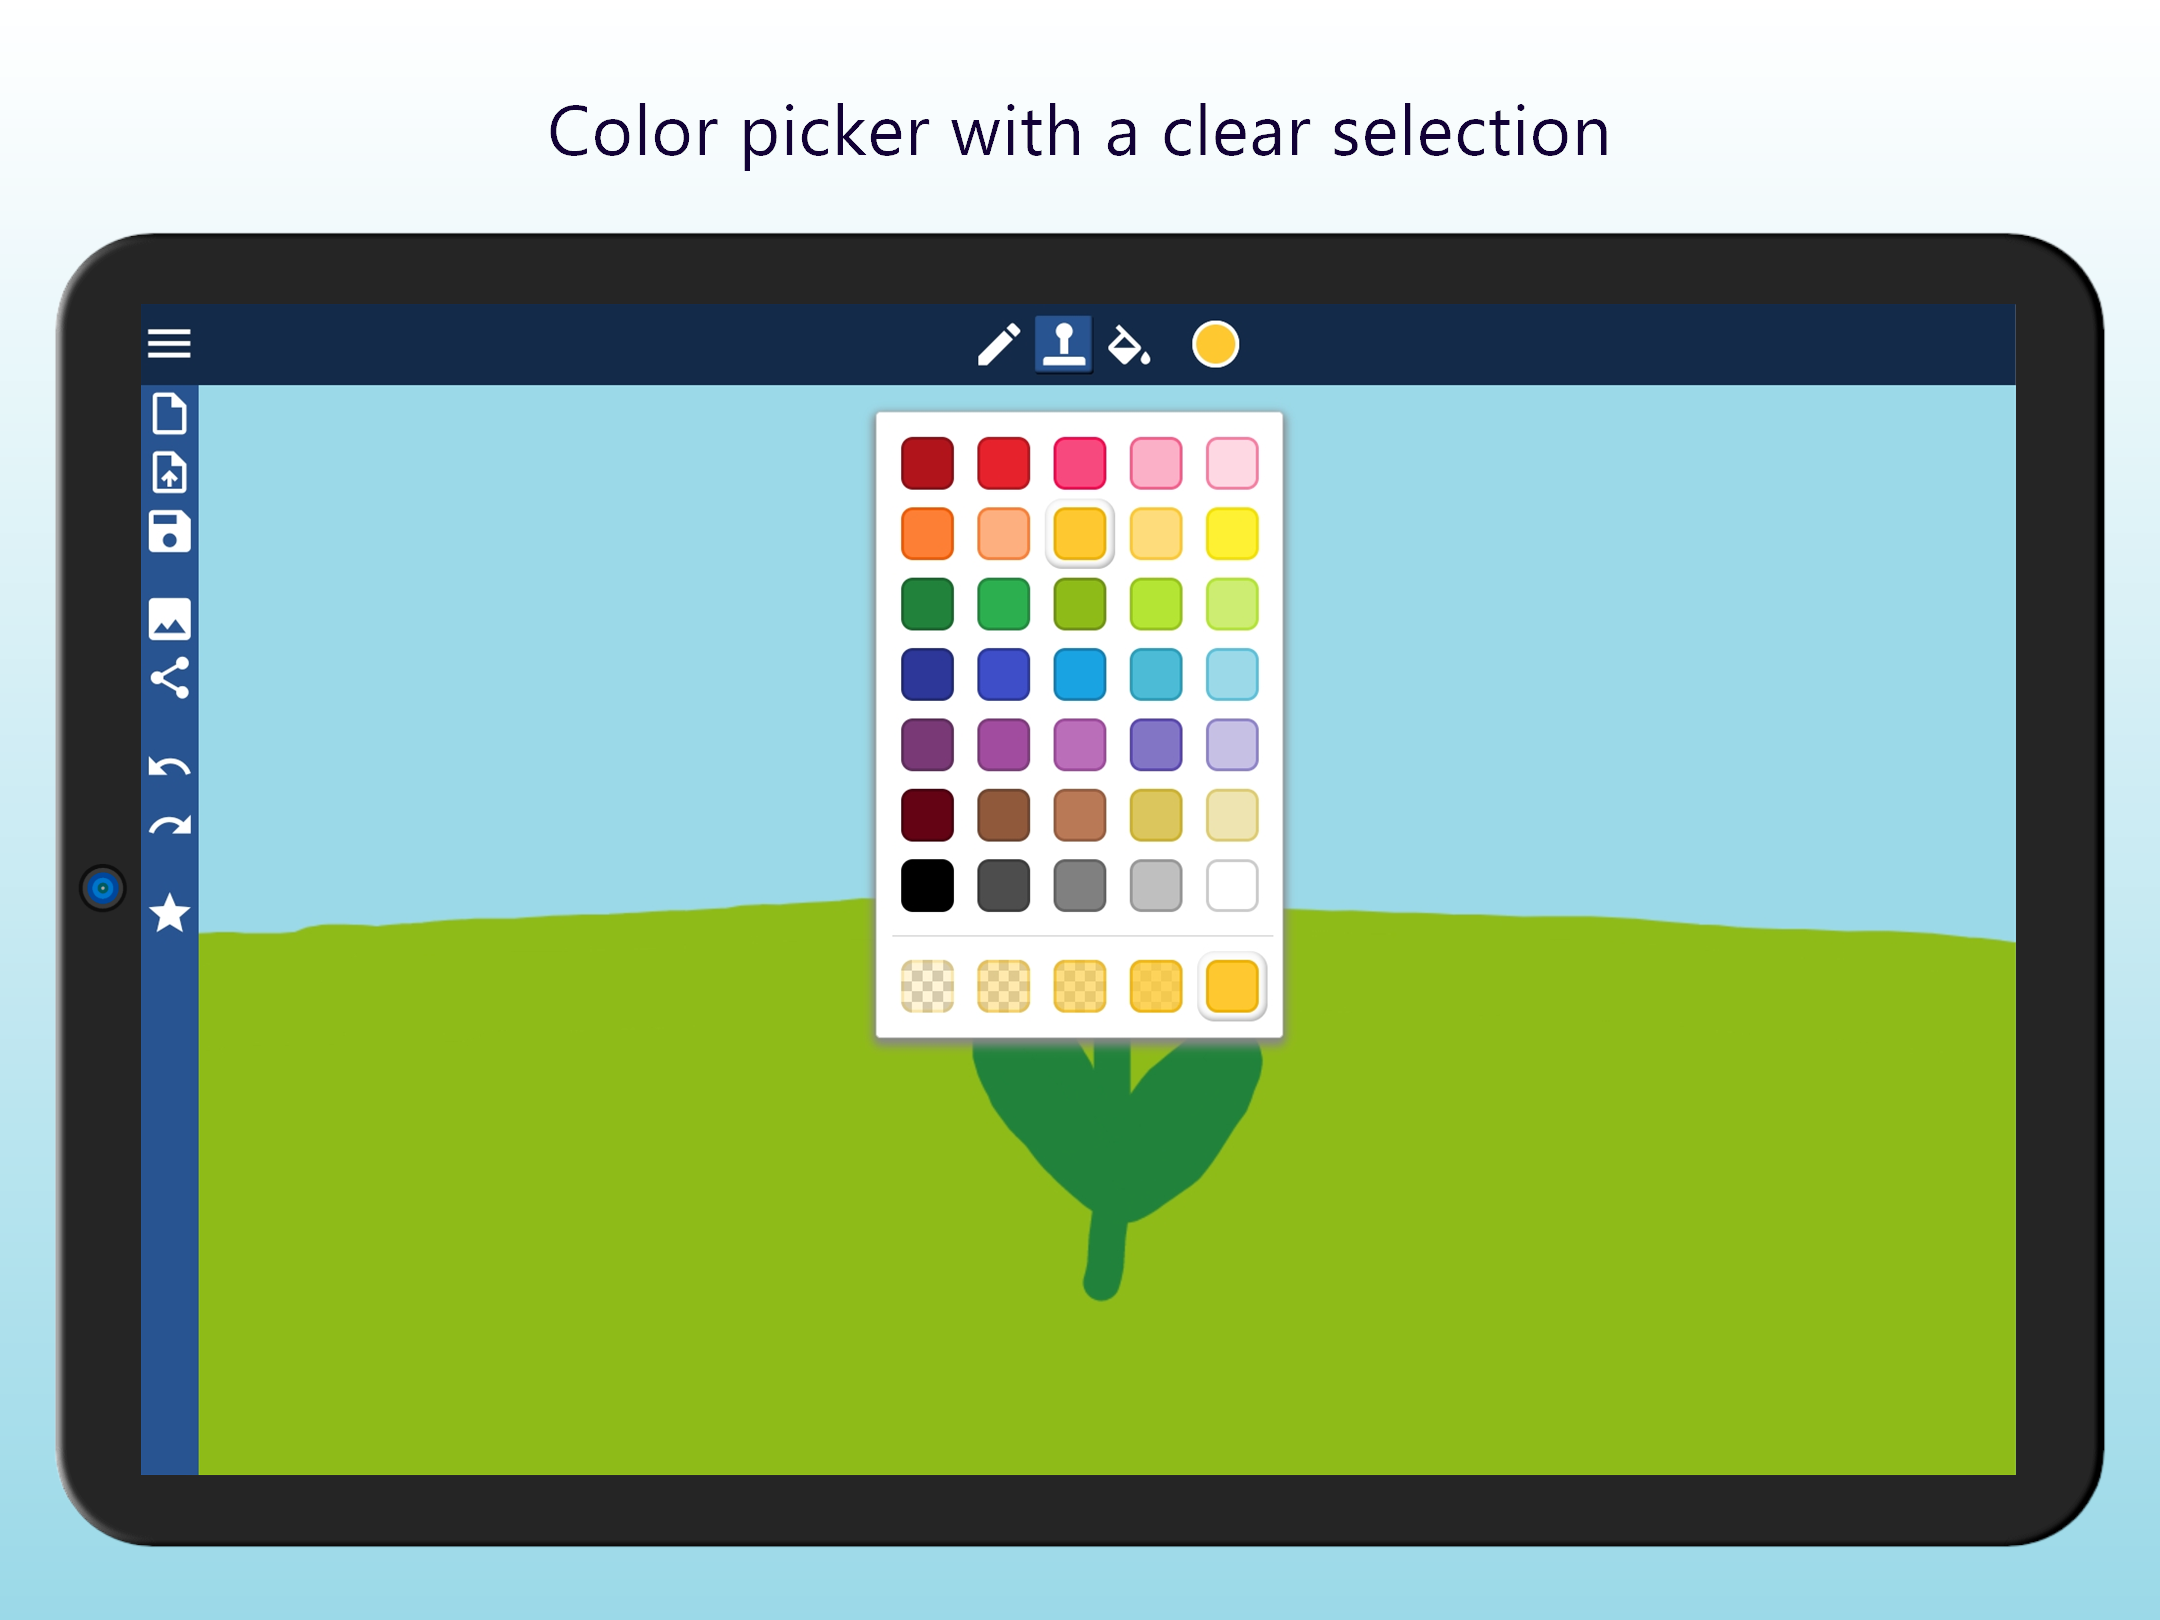Select the stamp tool

tap(1063, 345)
